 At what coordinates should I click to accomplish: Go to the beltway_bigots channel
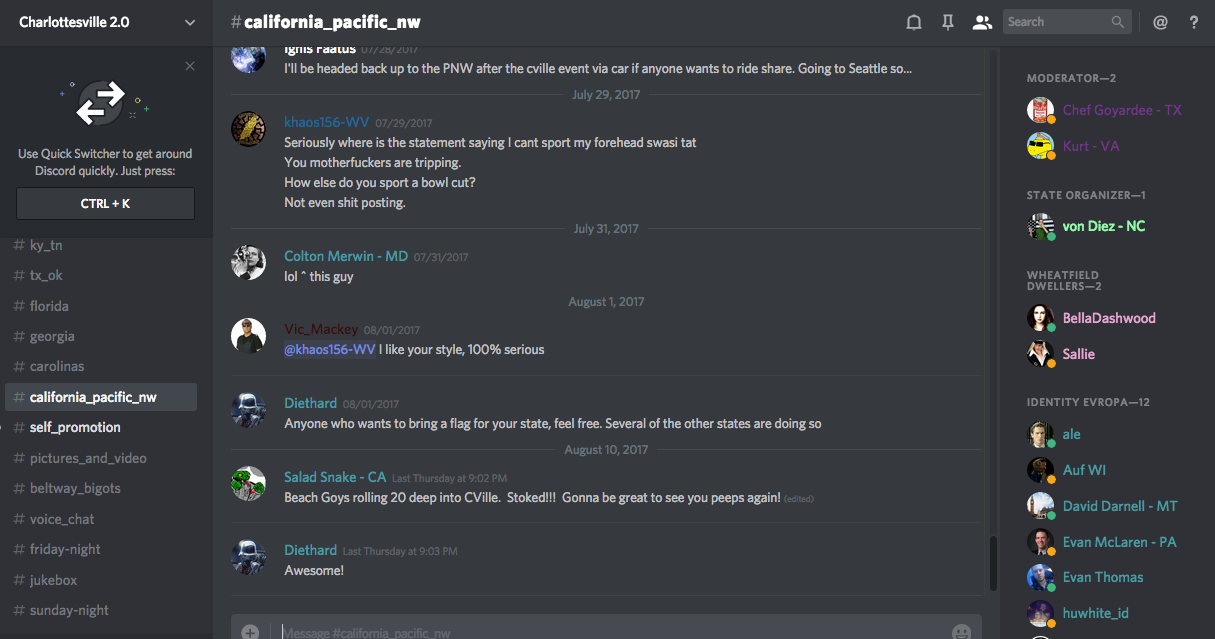(x=75, y=488)
